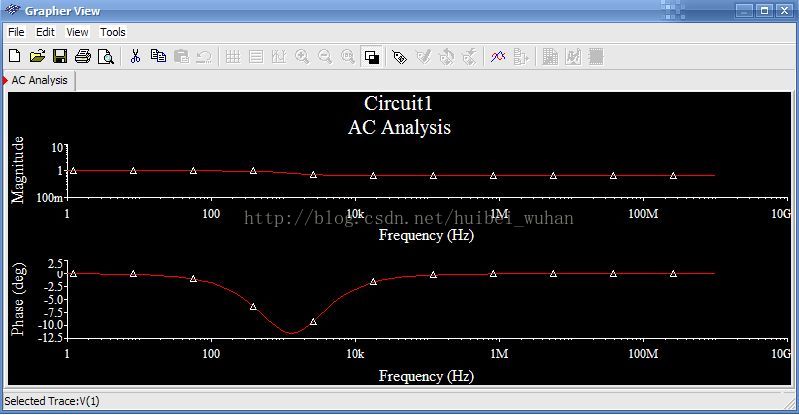This screenshot has width=799, height=415.
Task: Click Export to Excel spreadsheet icon
Action: [550, 56]
